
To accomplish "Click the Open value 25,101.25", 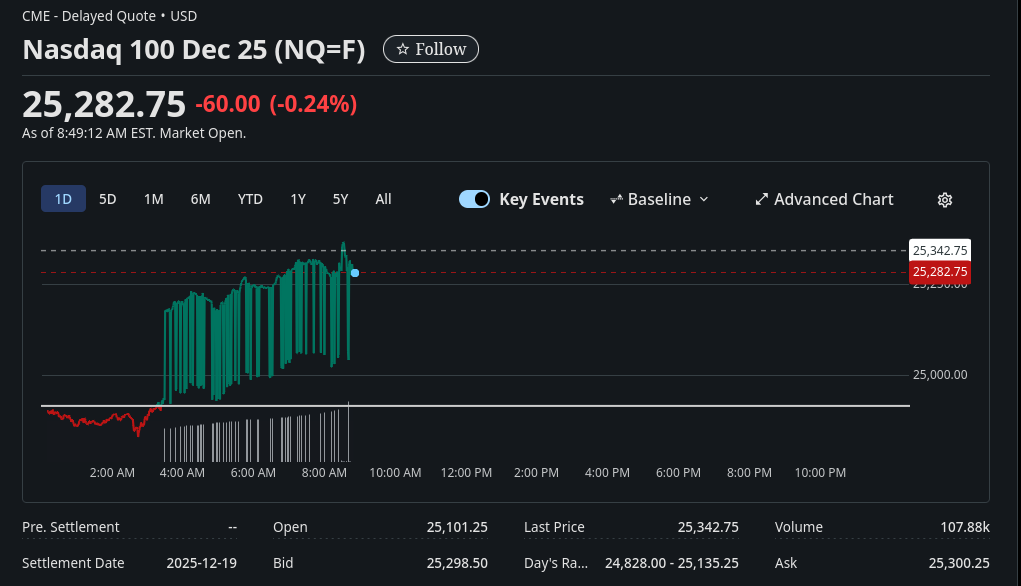I will (x=457, y=527).
